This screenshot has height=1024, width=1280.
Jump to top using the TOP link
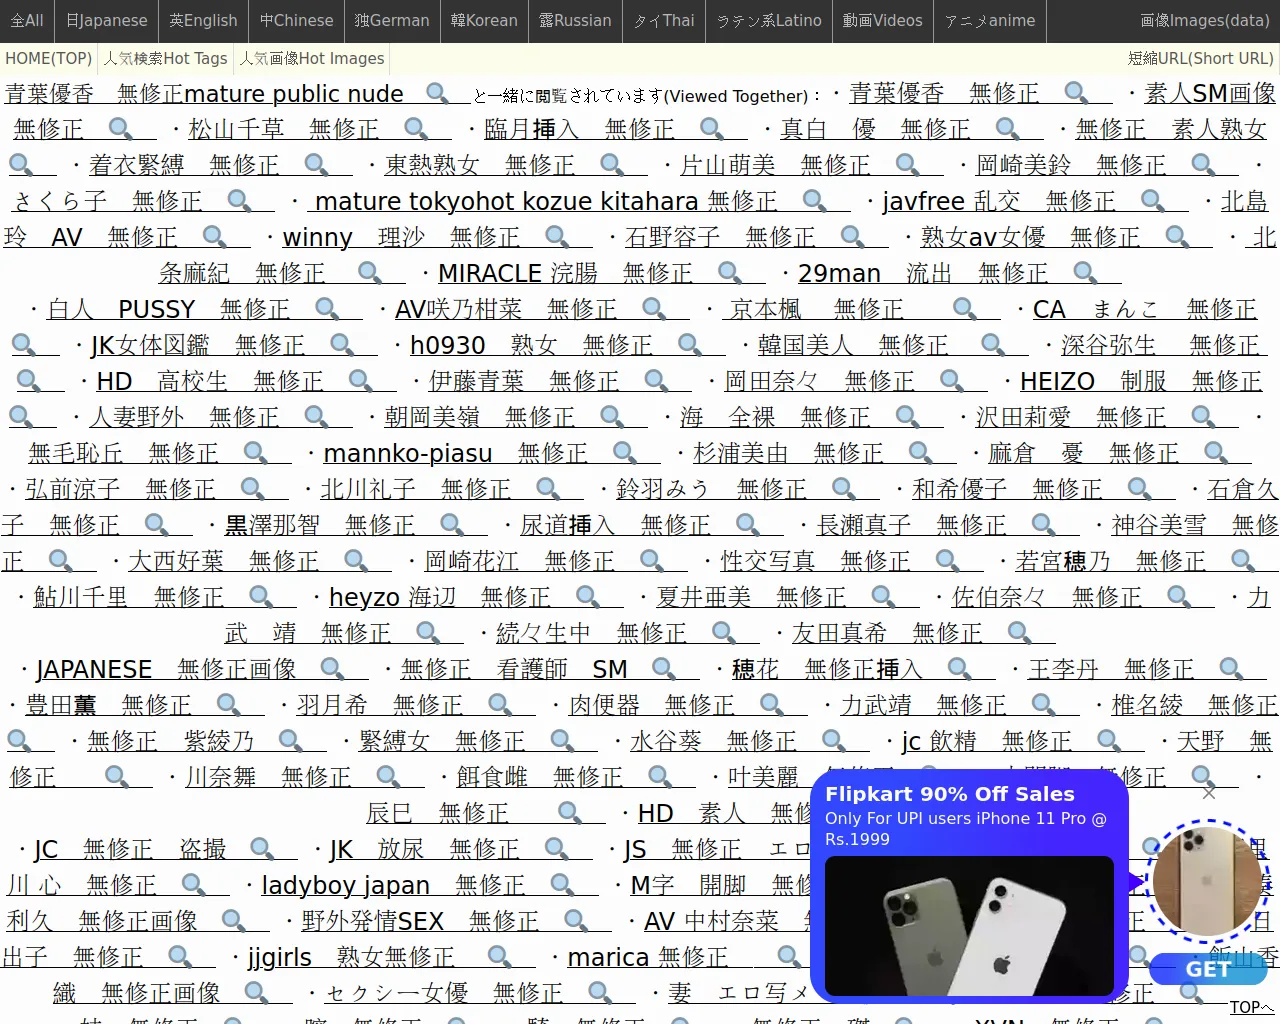click(1251, 1007)
